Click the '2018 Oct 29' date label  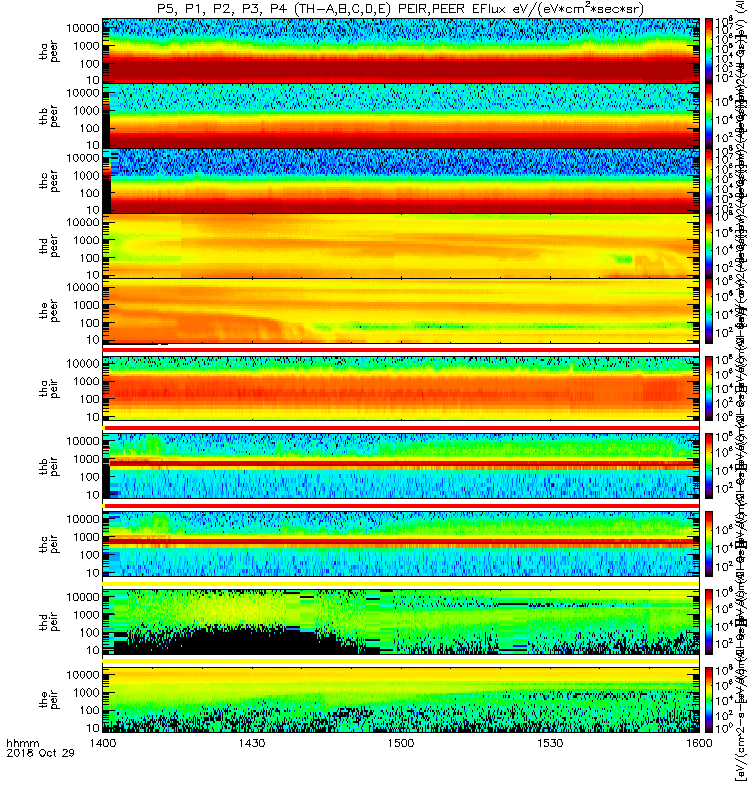40,753
